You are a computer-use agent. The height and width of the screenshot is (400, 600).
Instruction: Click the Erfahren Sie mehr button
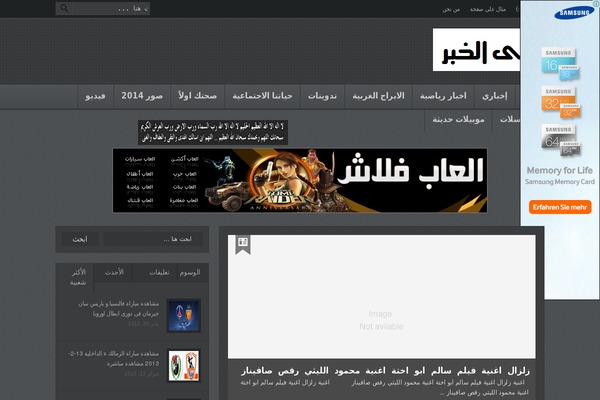coord(560,207)
